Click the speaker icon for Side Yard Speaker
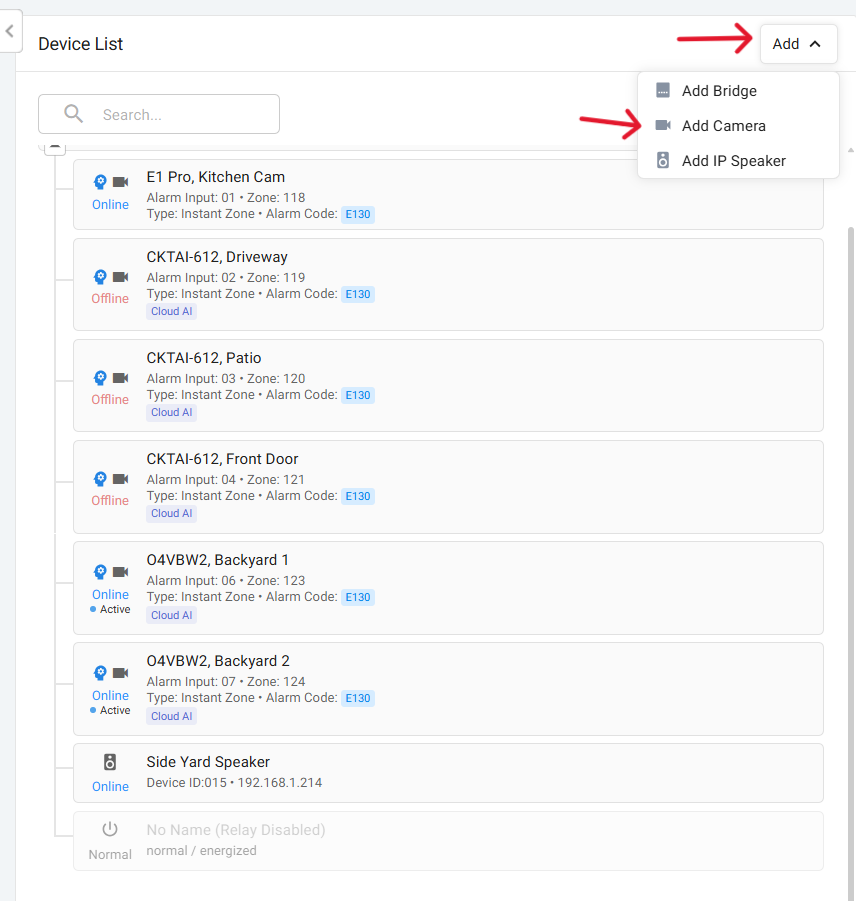 [110, 763]
